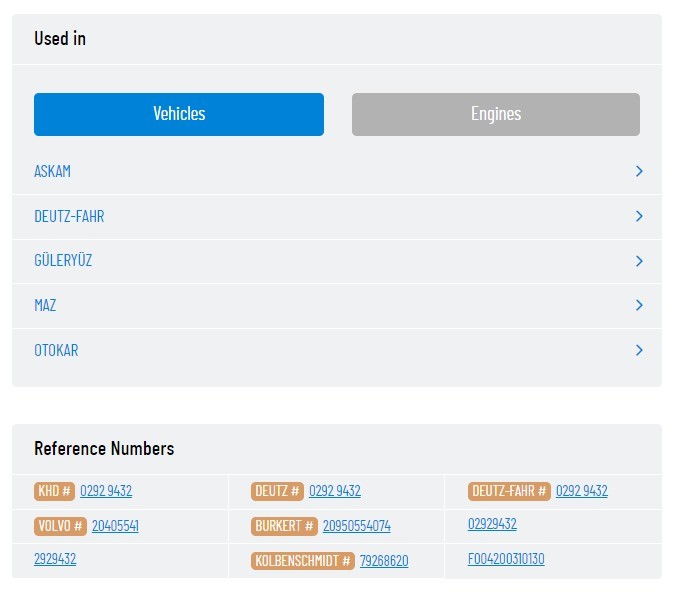
Task: Click the DEUTZ-FAHR # brand badge
Action: click(x=509, y=492)
